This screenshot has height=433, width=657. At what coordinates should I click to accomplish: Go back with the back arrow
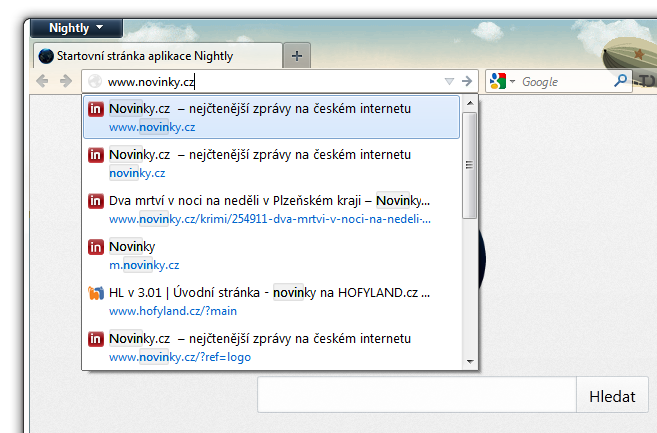(x=42, y=81)
